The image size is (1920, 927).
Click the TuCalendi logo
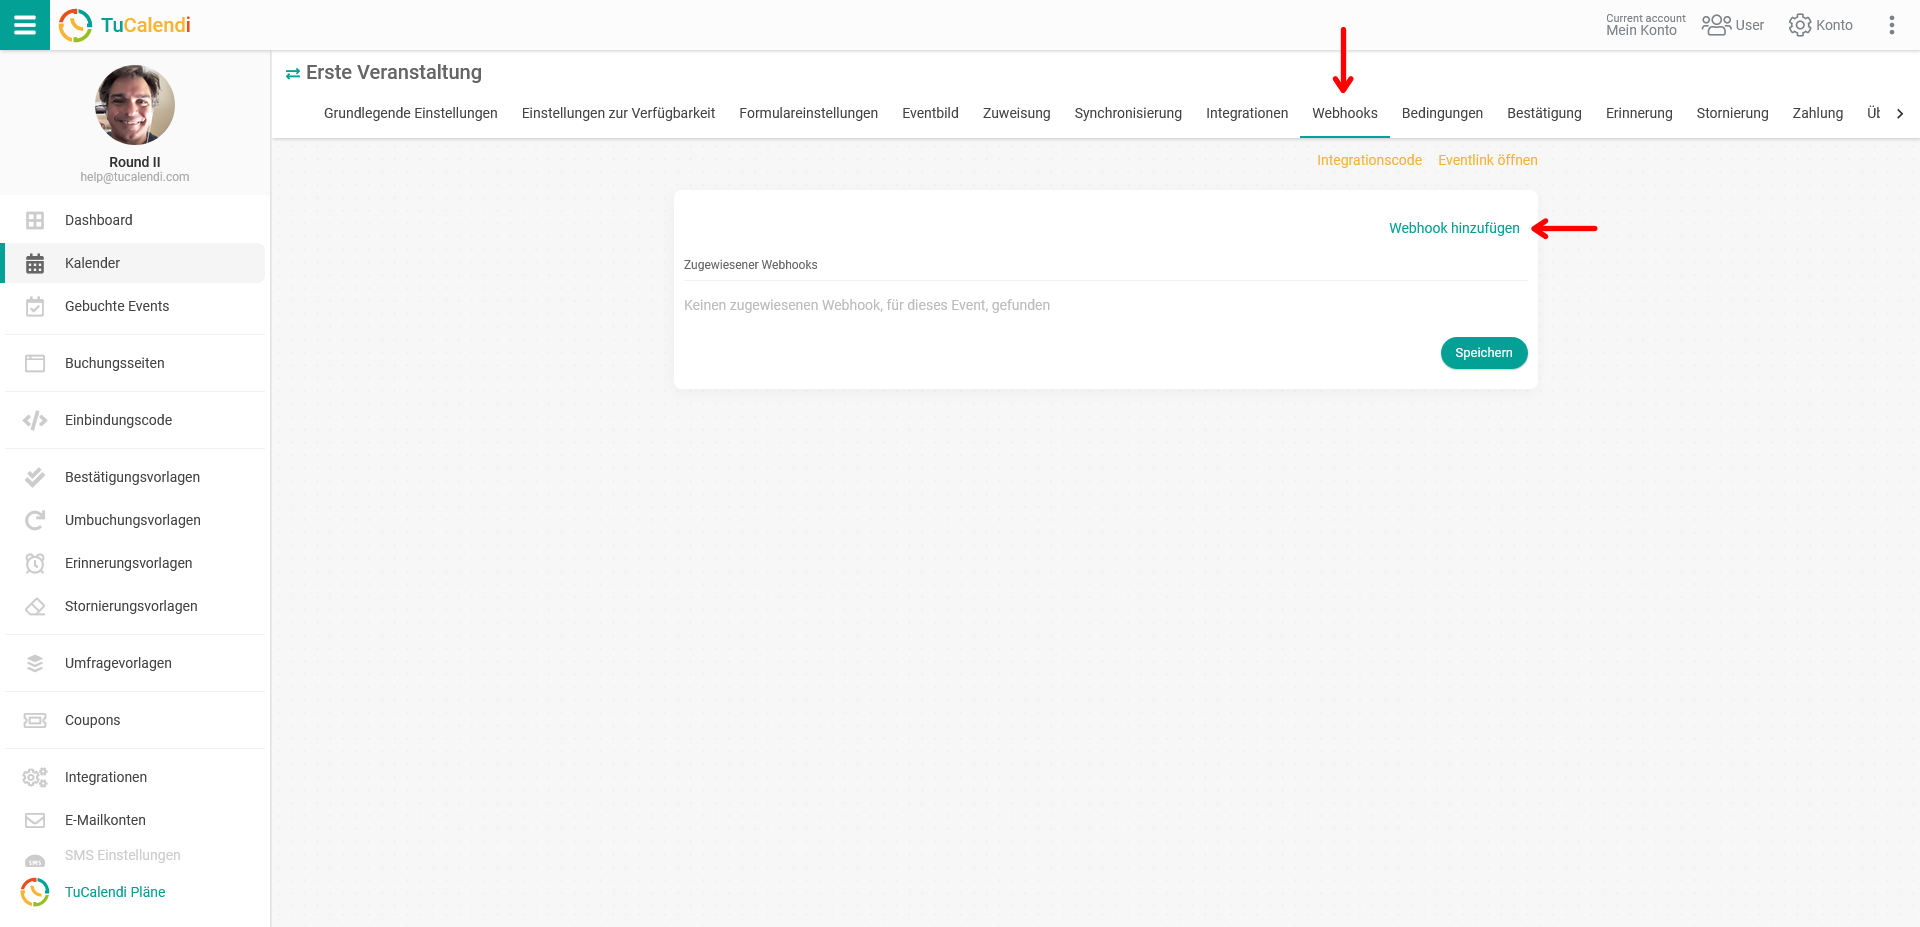[x=125, y=25]
